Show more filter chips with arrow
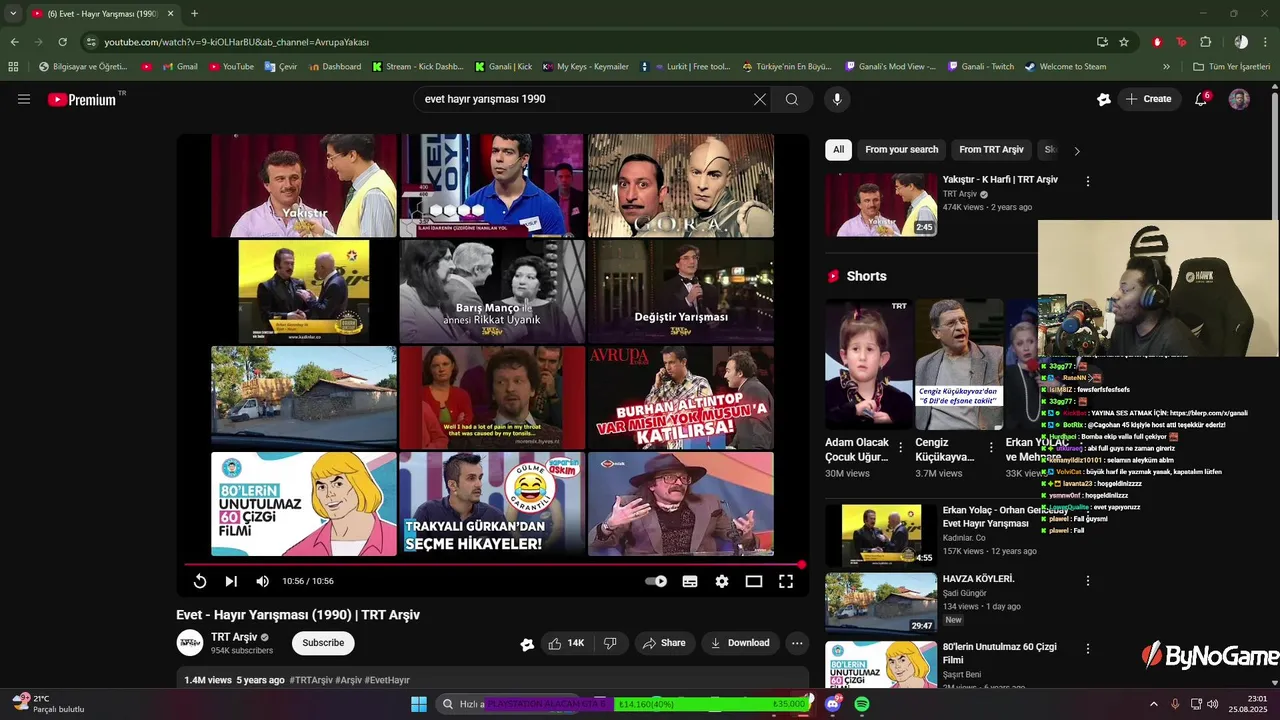This screenshot has height=720, width=1280. 1077,151
